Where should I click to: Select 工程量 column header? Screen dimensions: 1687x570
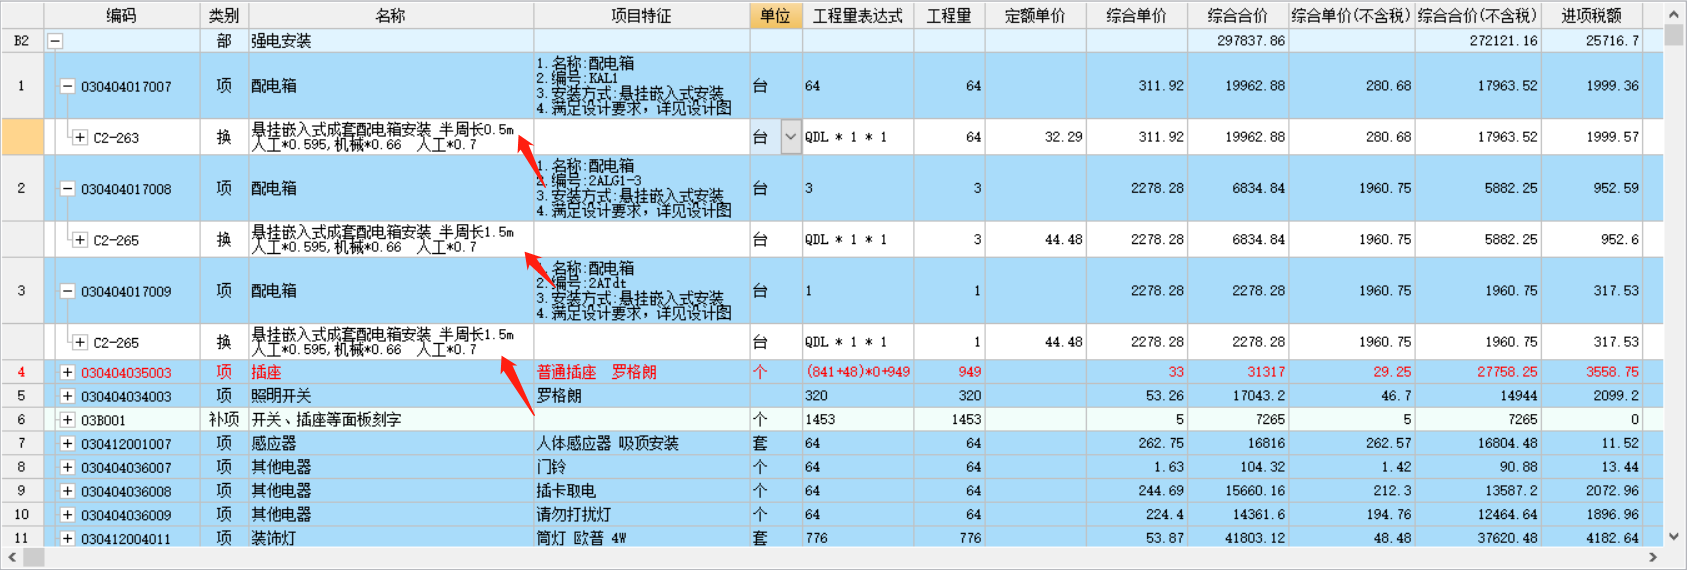(x=949, y=15)
